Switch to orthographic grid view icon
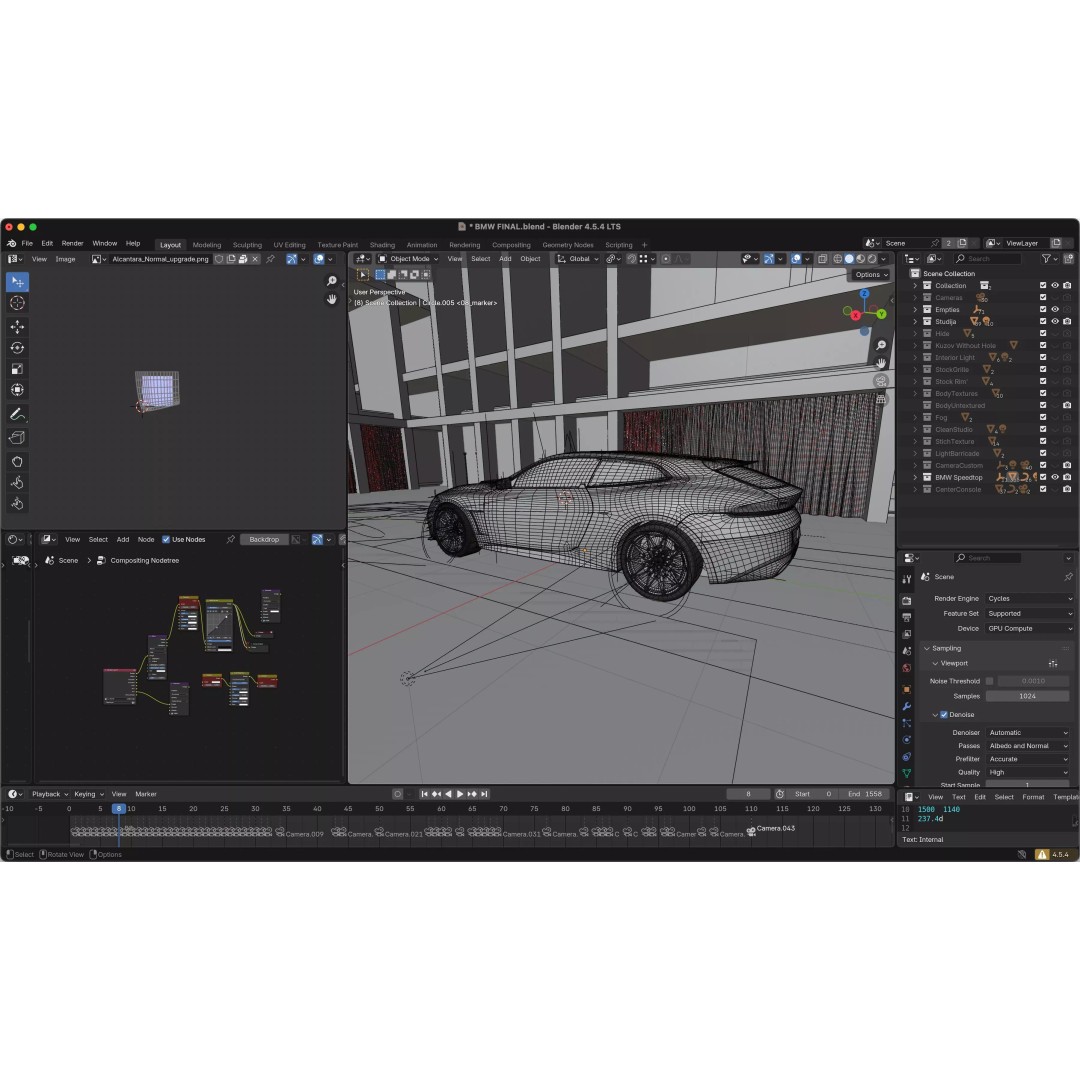 coord(881,399)
